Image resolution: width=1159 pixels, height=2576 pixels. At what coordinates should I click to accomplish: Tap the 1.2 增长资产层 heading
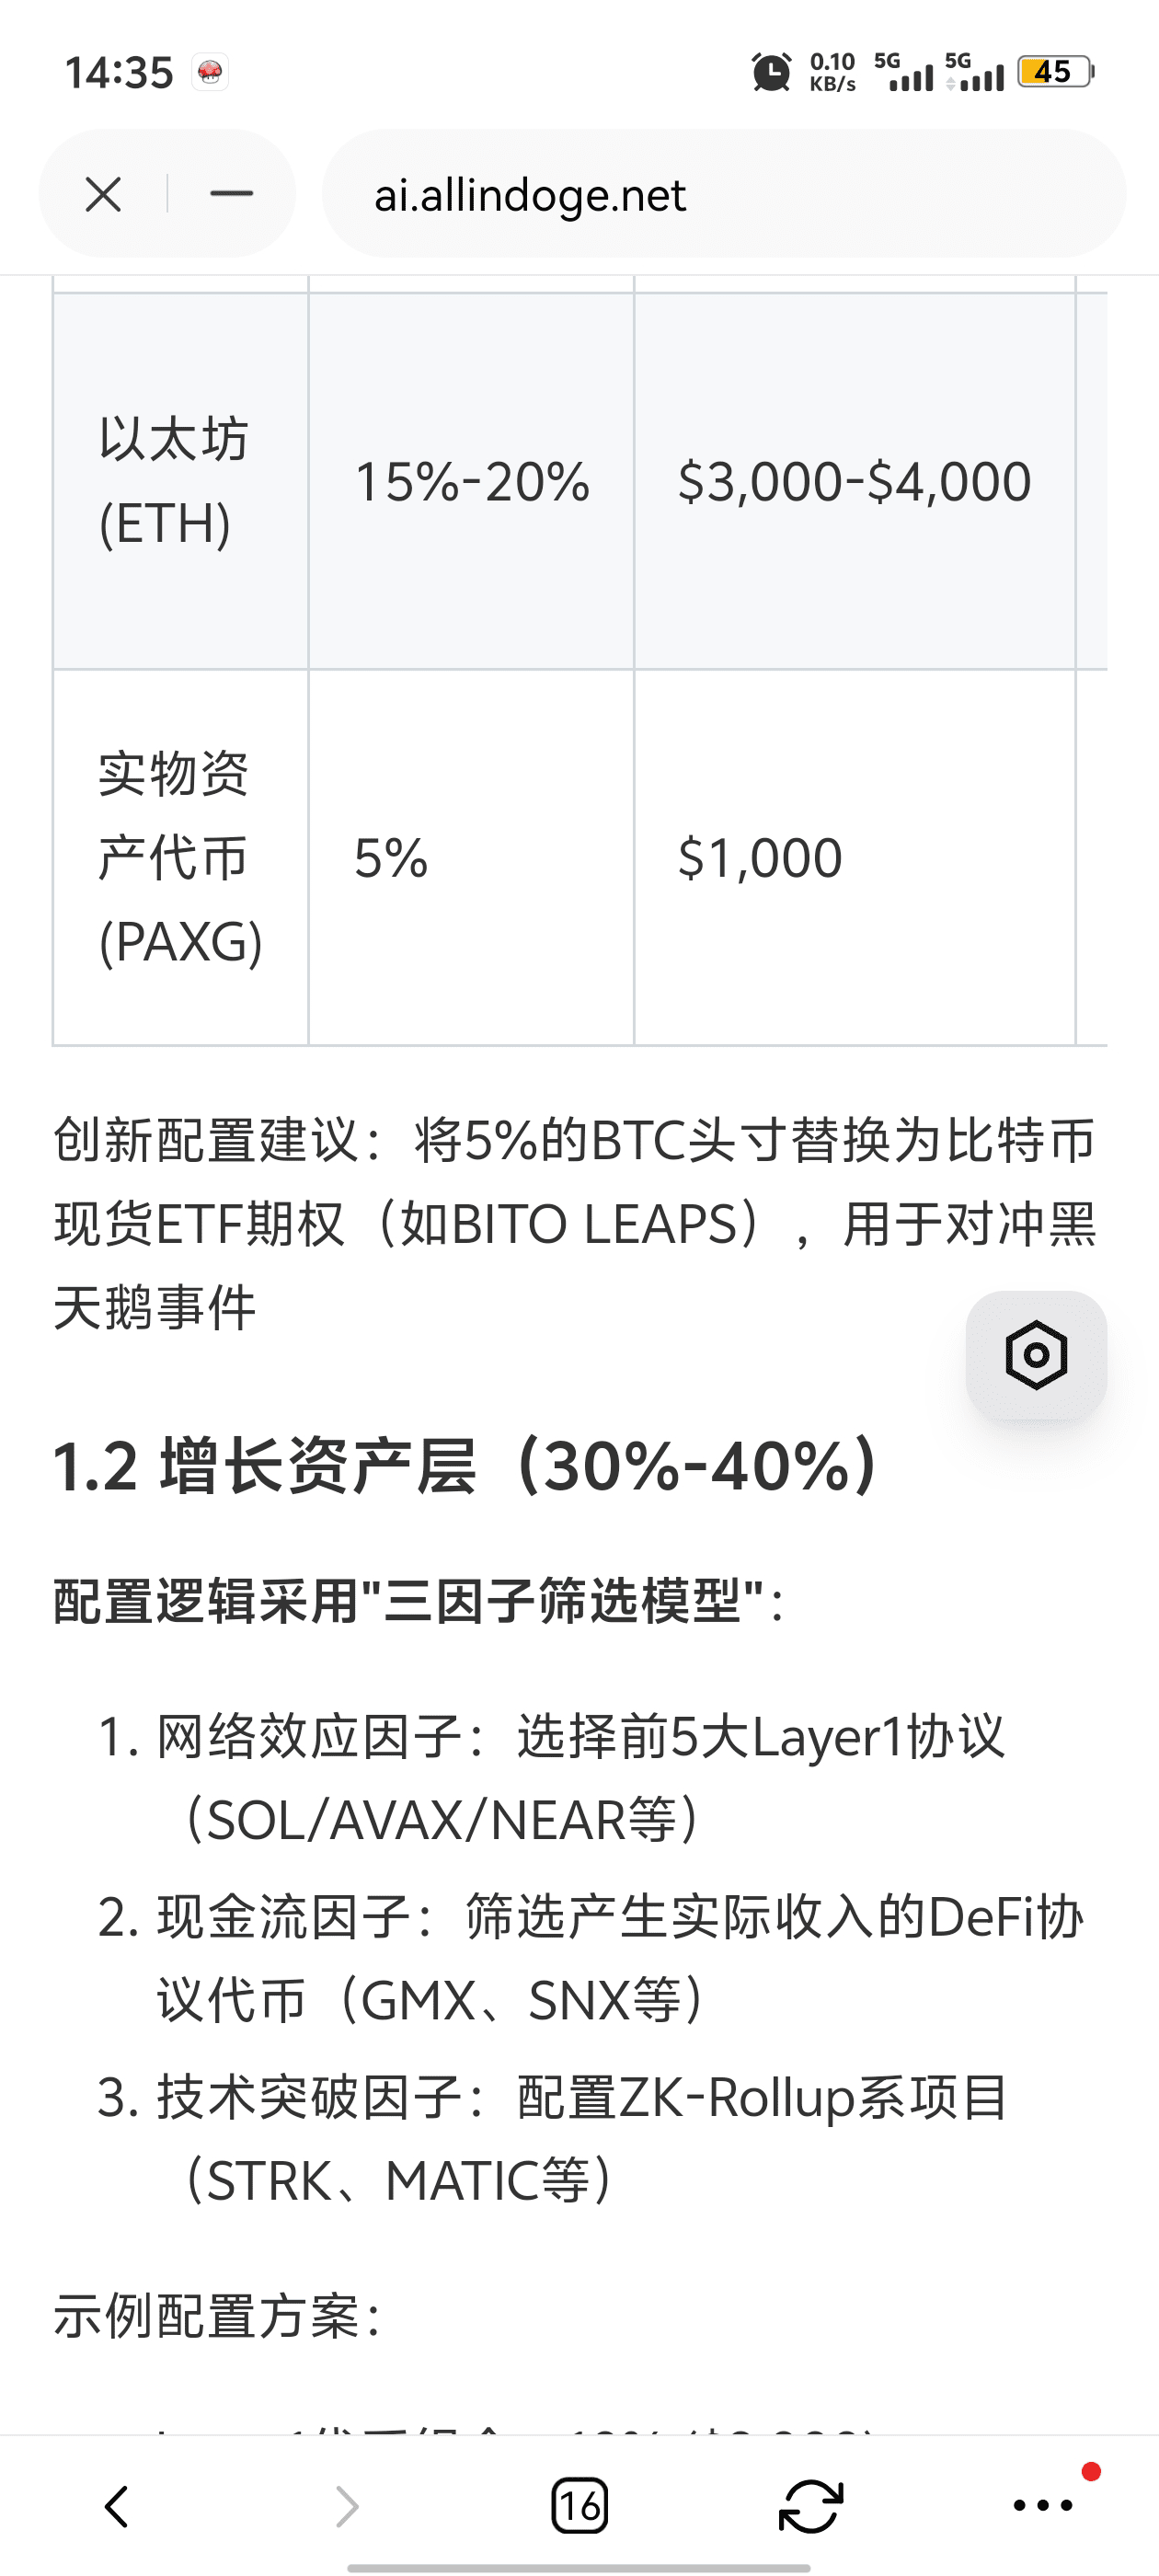[467, 1467]
